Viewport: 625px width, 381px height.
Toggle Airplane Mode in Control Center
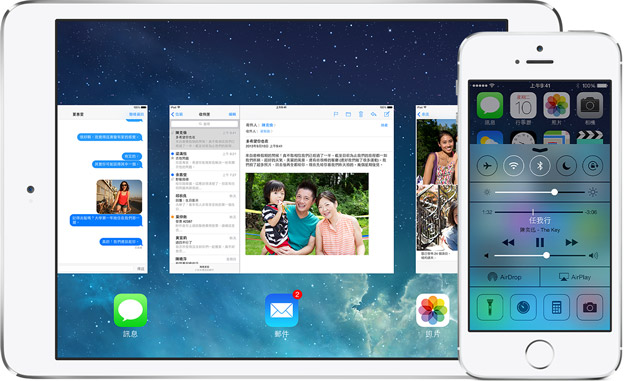click(487, 165)
